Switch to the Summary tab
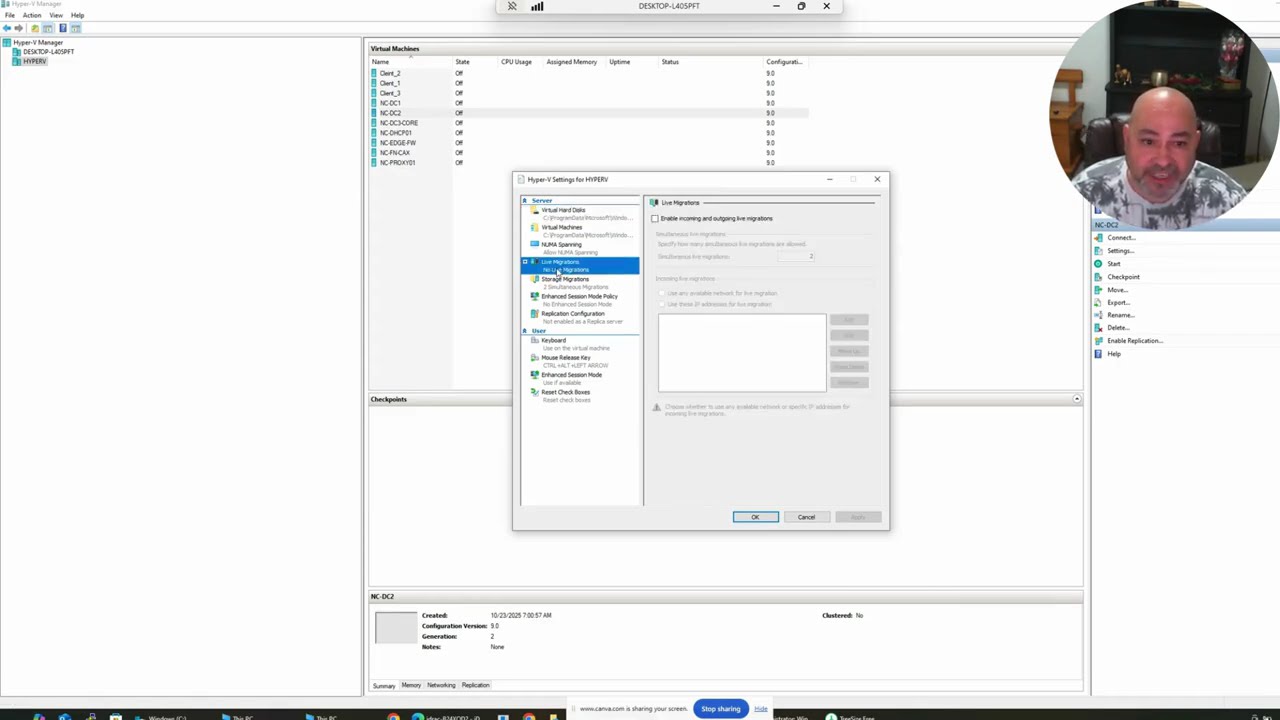This screenshot has height=720, width=1280. pos(384,685)
